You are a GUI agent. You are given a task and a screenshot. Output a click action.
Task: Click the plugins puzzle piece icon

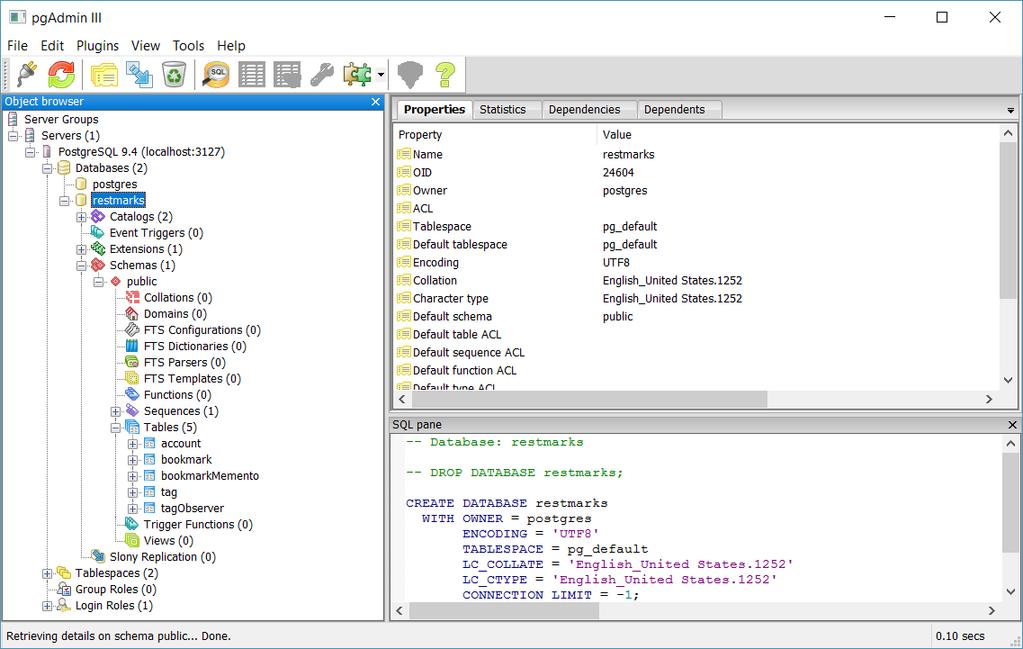[x=358, y=74]
